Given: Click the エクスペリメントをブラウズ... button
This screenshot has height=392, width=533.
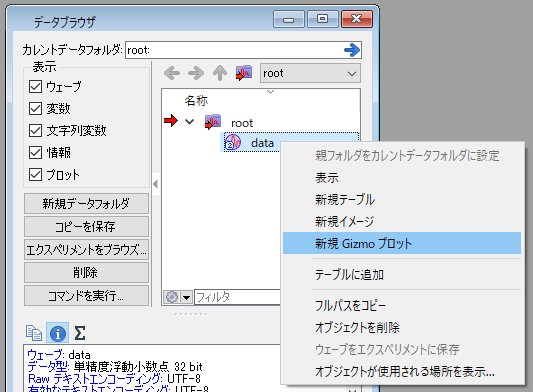Looking at the screenshot, I should click(x=86, y=250).
